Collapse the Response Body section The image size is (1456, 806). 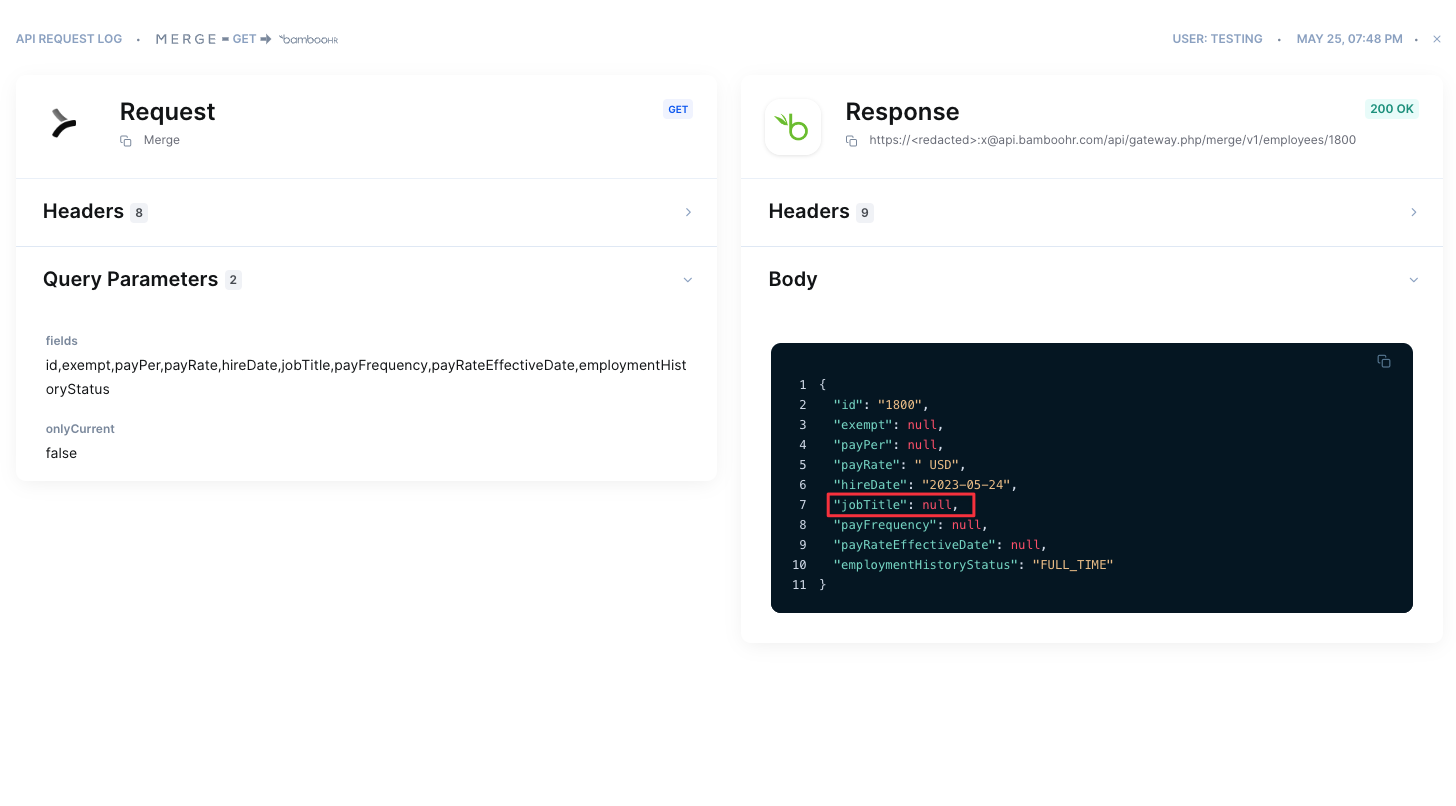click(x=1413, y=280)
